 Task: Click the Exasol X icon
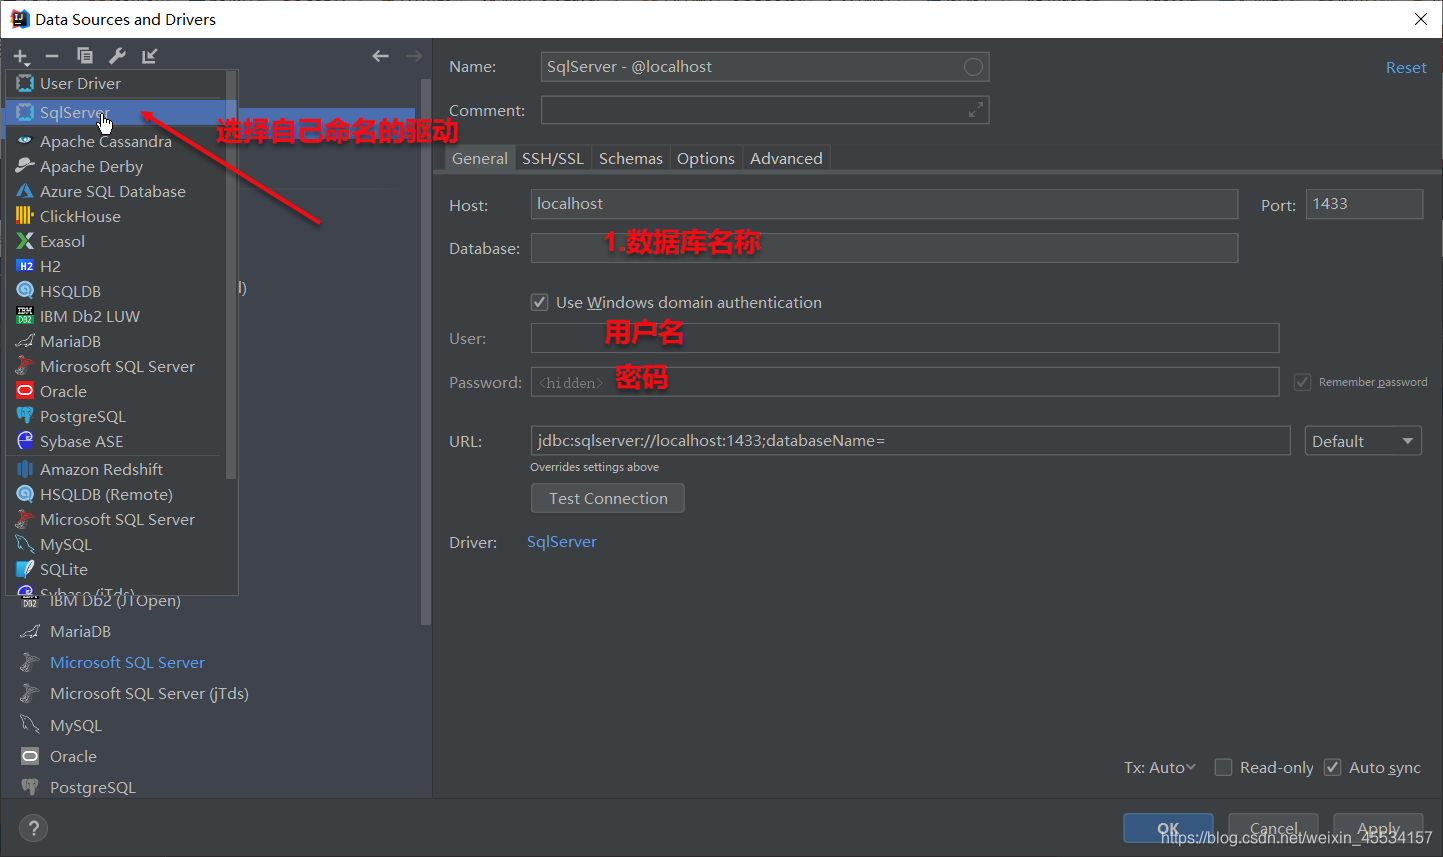click(25, 241)
